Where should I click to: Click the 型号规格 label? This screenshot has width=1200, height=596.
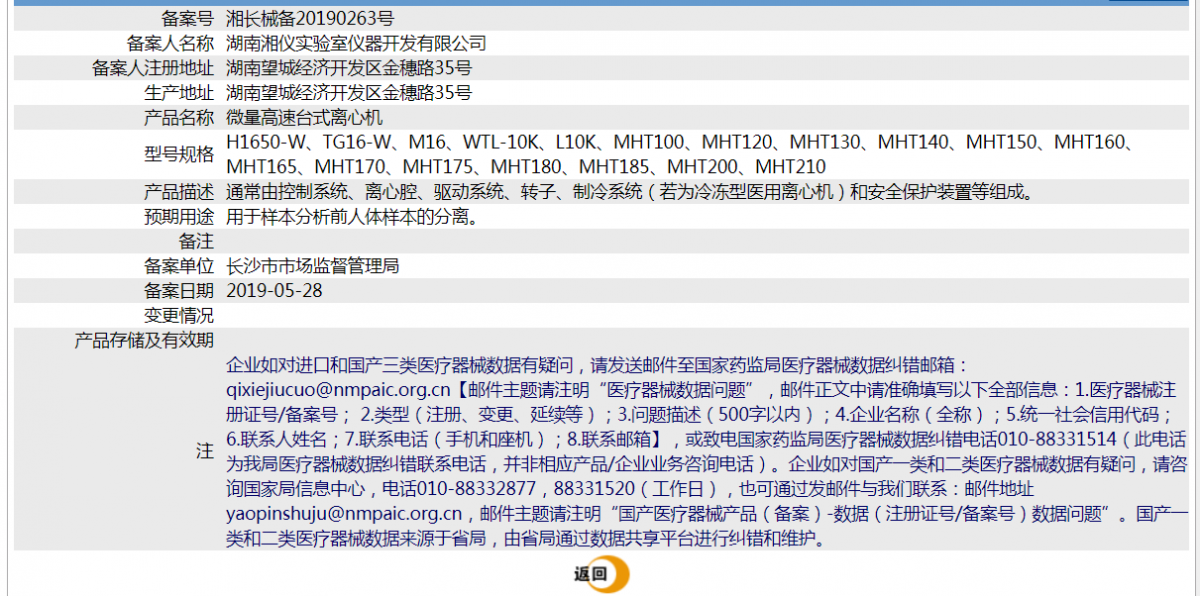click(x=179, y=154)
